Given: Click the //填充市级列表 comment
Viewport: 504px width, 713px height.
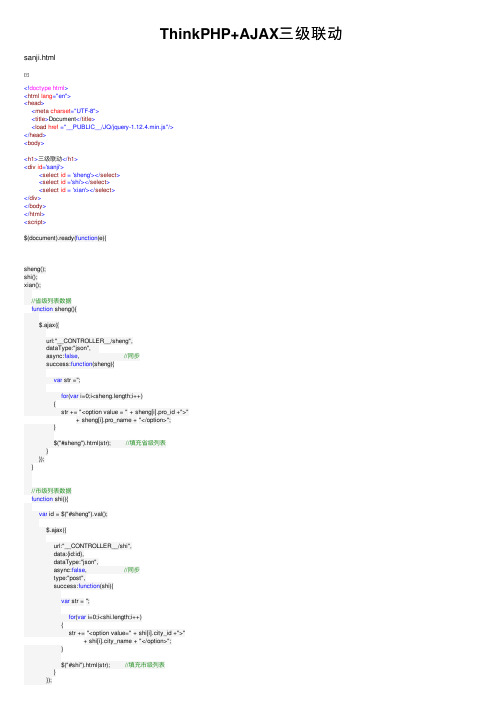Looking at the screenshot, I should click(145, 665).
